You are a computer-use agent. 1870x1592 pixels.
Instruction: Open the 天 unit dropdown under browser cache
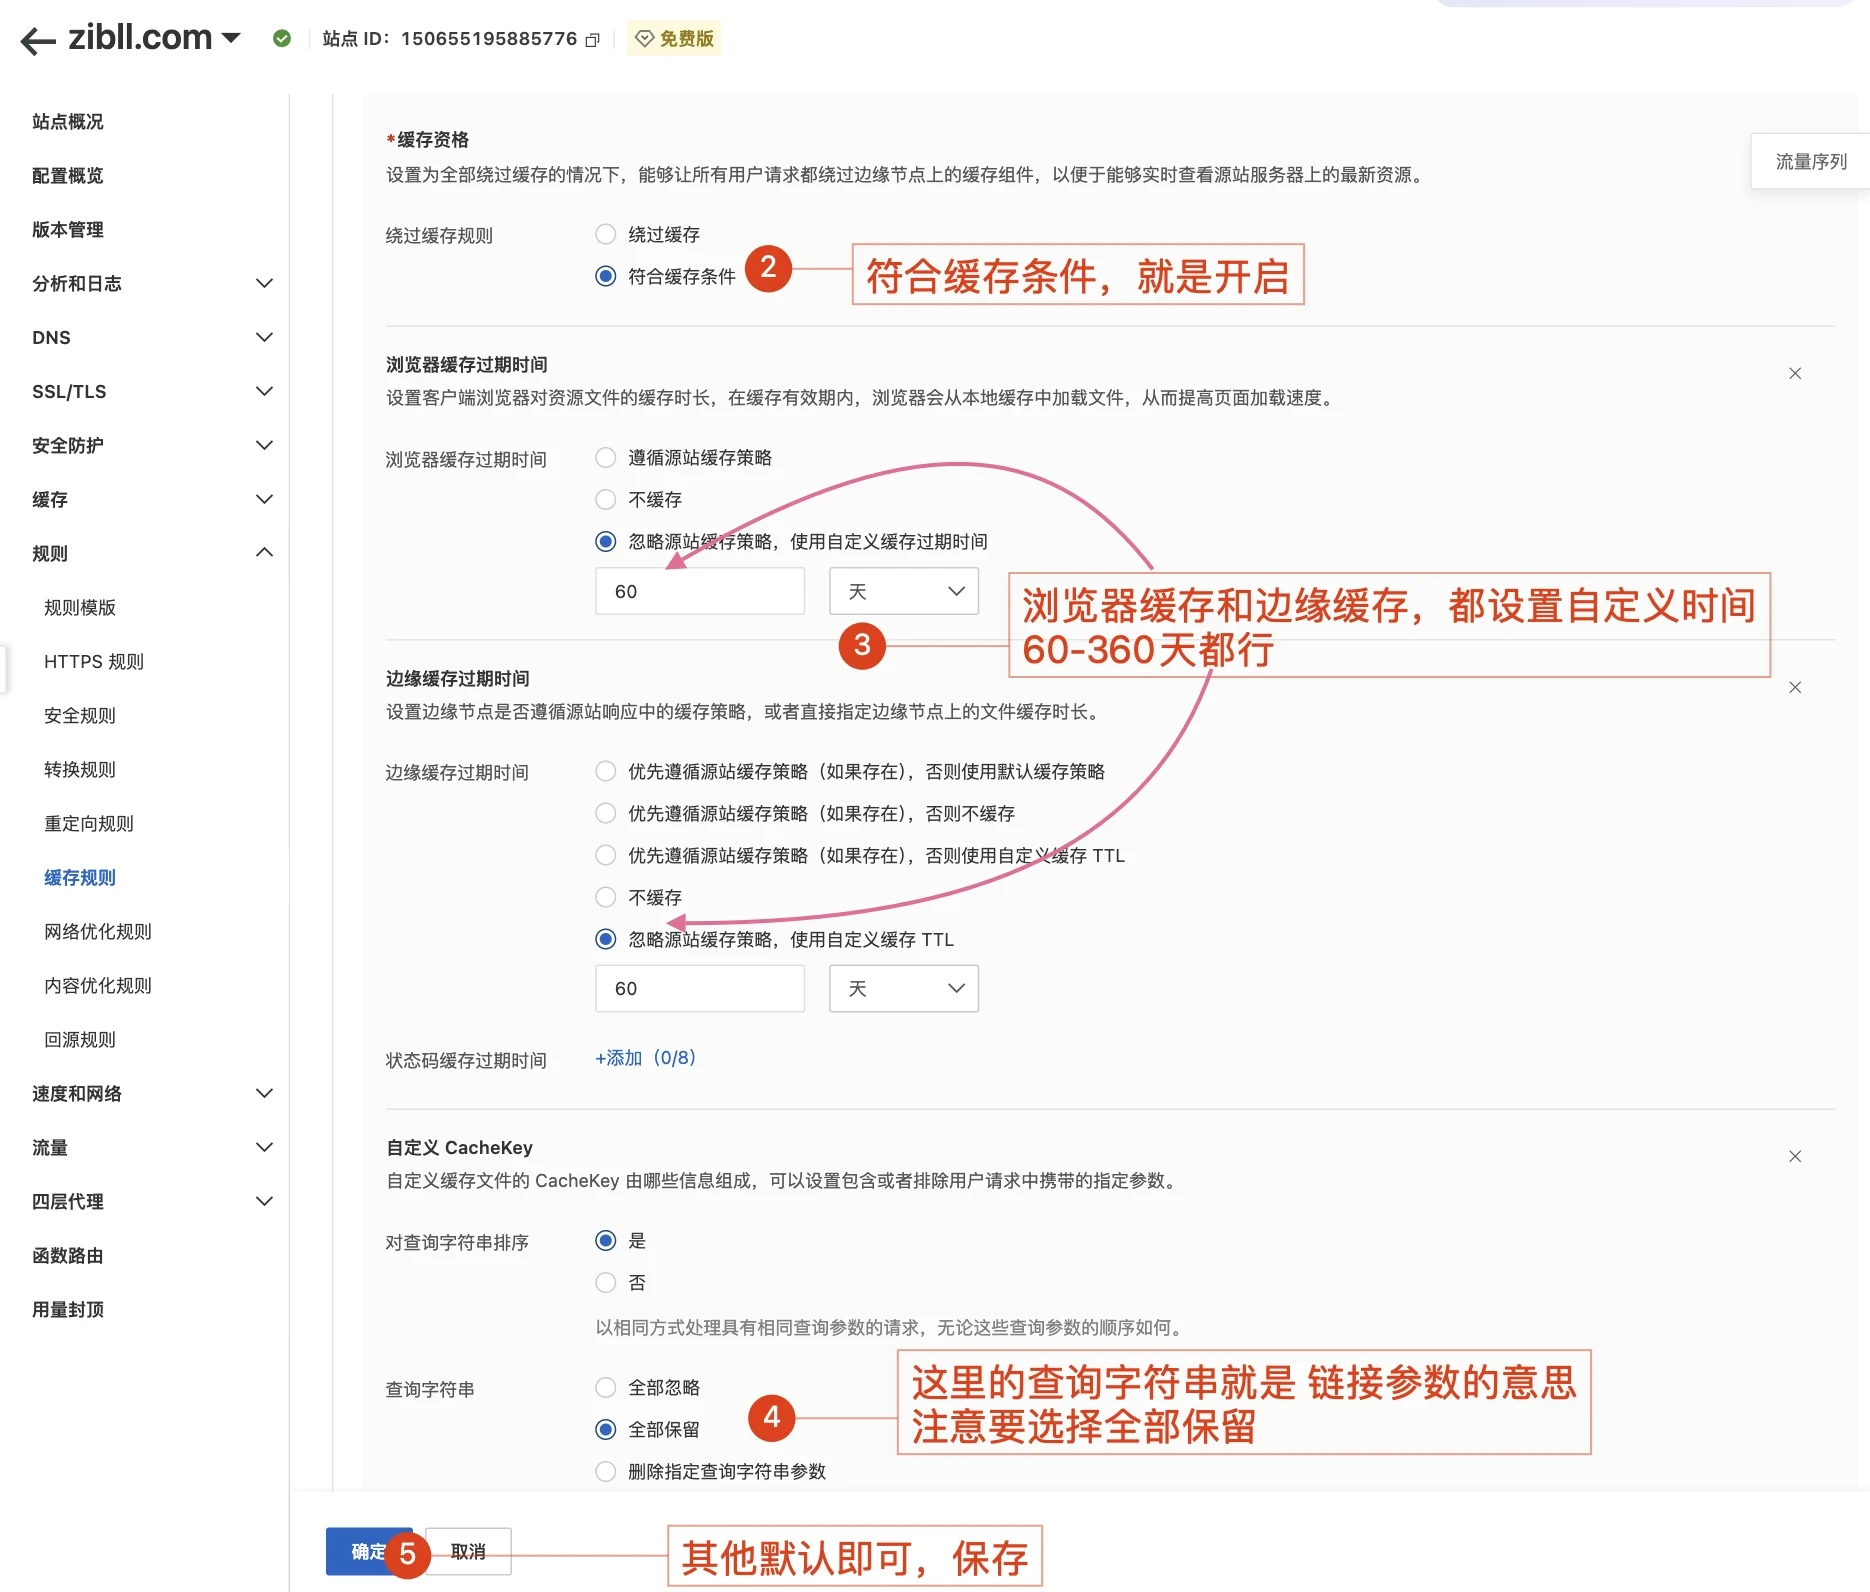coord(902,591)
